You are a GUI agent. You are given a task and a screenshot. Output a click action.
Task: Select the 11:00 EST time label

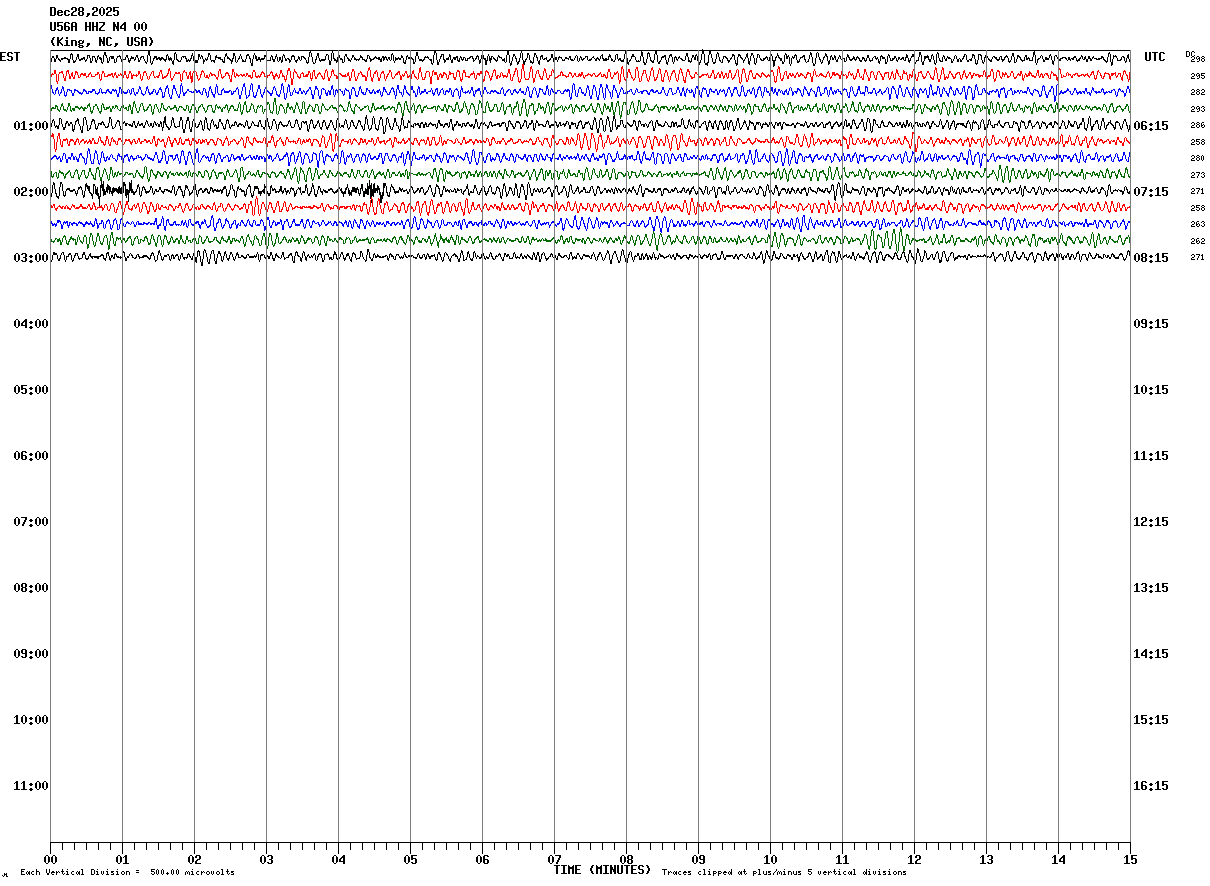coord(31,786)
